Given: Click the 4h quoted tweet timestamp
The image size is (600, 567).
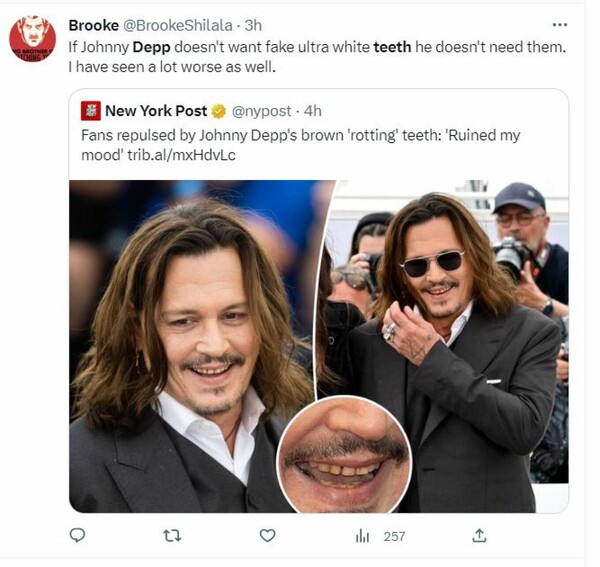Looking at the screenshot, I should point(313,111).
